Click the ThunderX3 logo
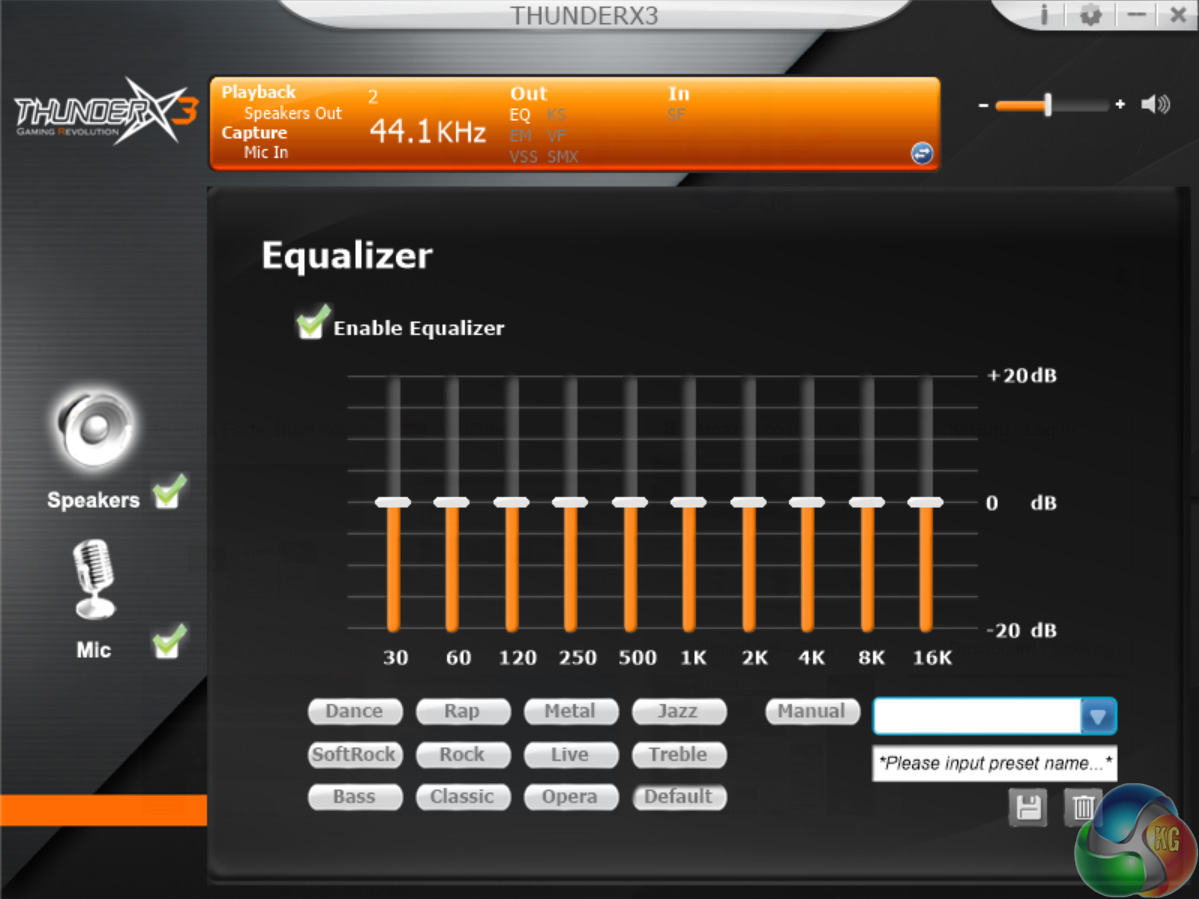The width and height of the screenshot is (1199, 899). tap(106, 112)
